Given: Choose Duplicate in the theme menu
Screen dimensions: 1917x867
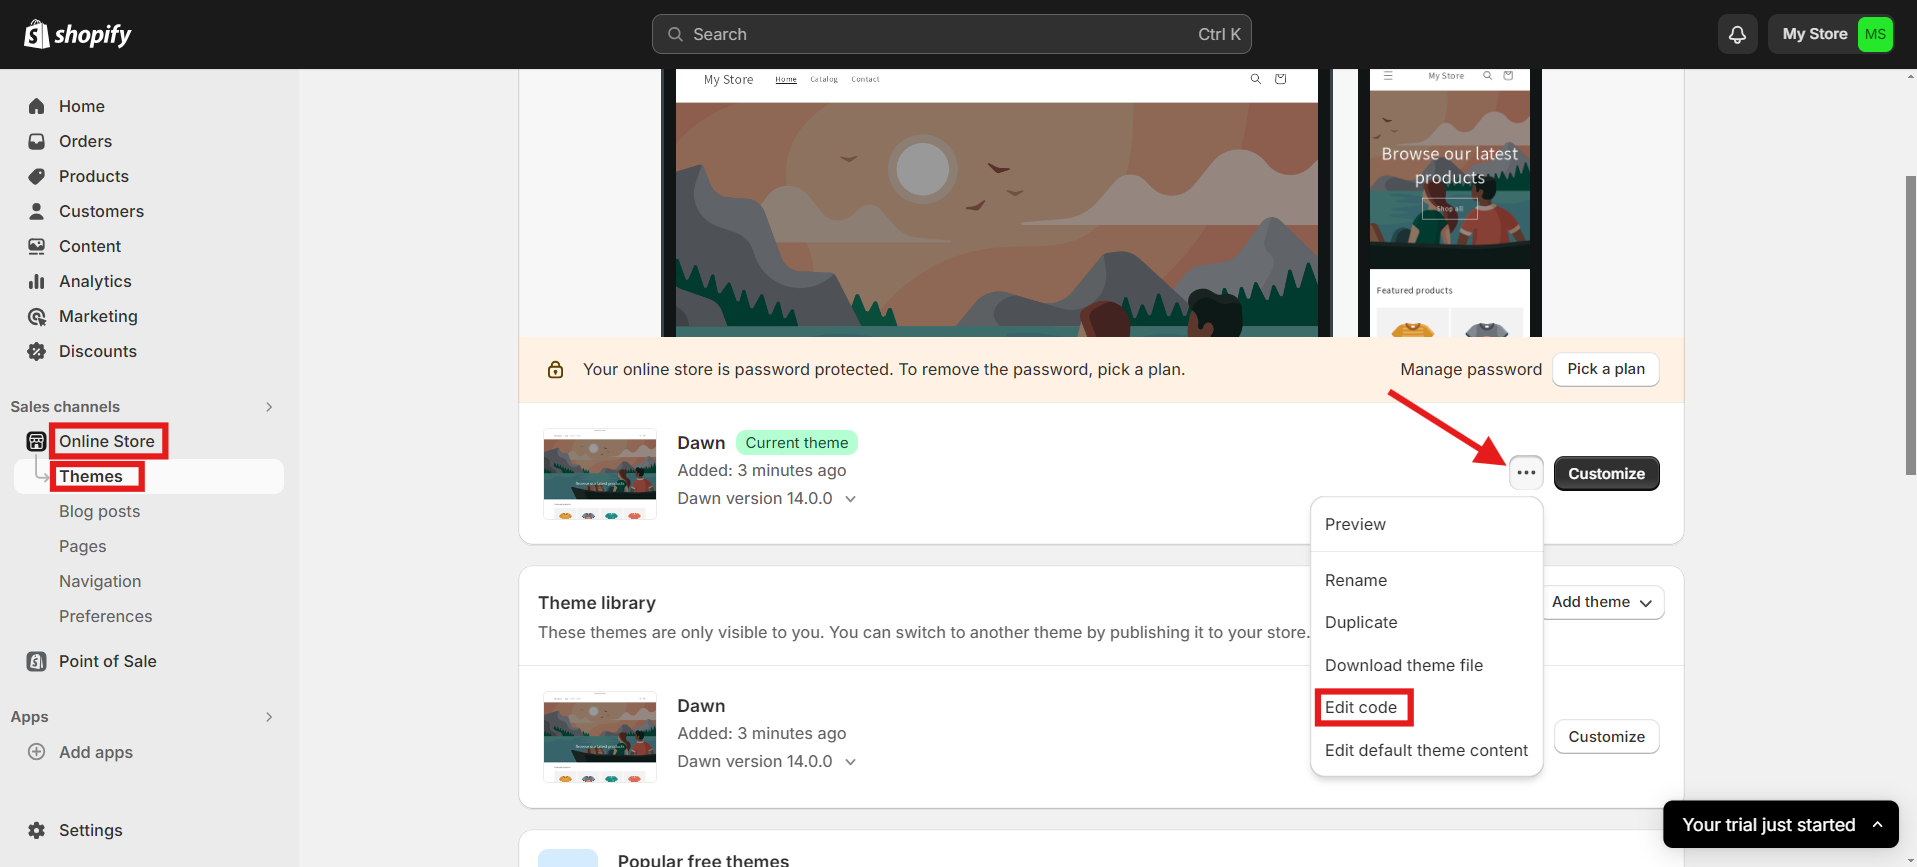Looking at the screenshot, I should coord(1361,622).
